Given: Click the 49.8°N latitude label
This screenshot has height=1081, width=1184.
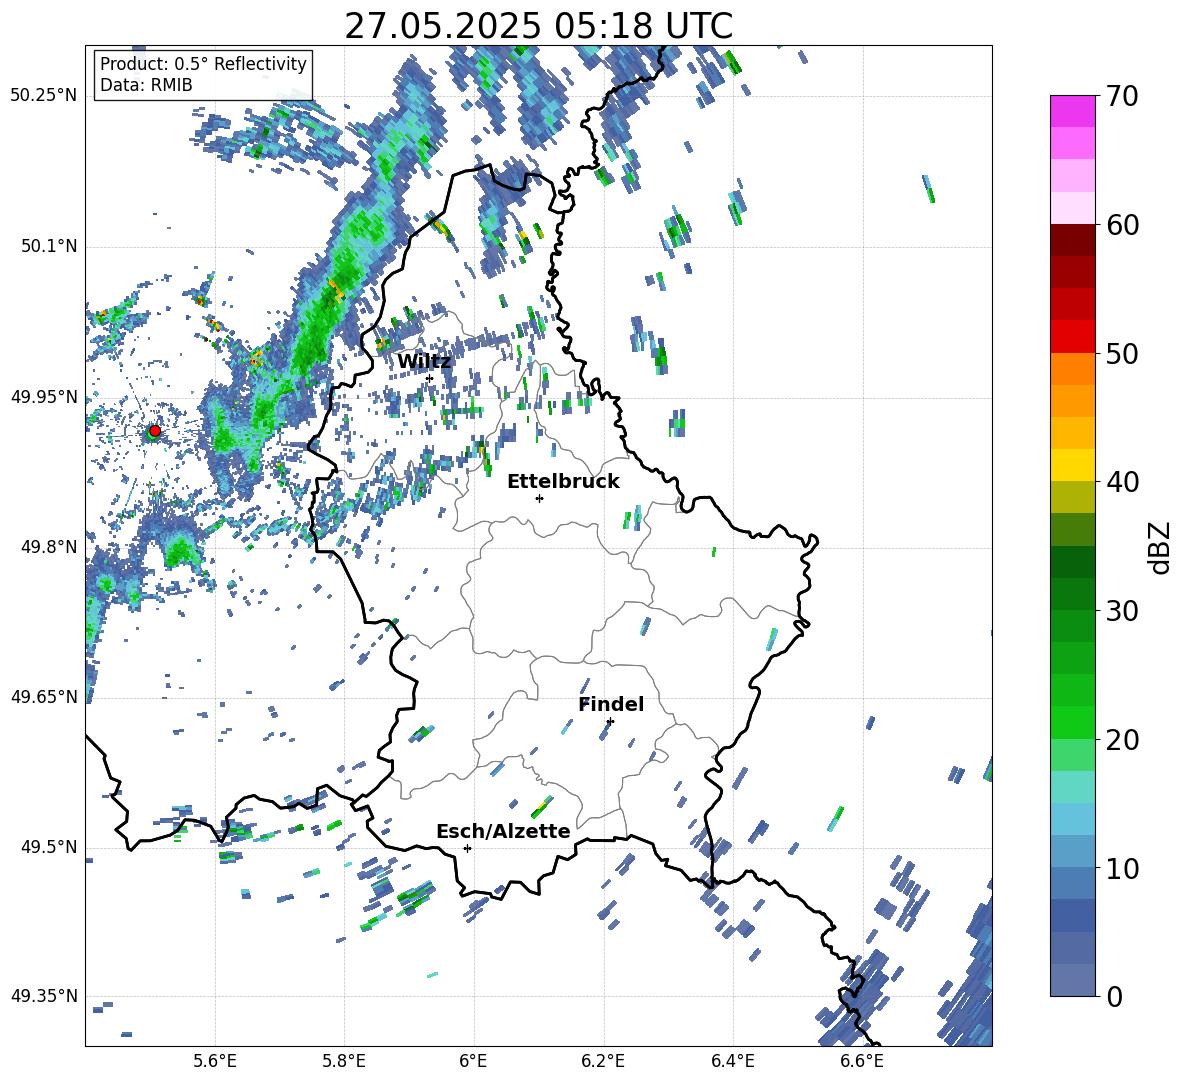Looking at the screenshot, I should click(x=48, y=547).
